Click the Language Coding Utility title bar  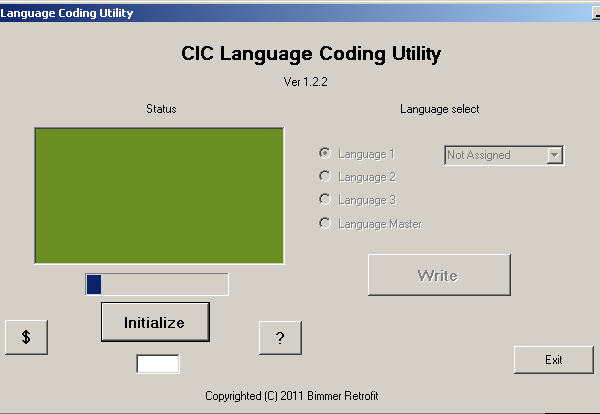point(300,13)
